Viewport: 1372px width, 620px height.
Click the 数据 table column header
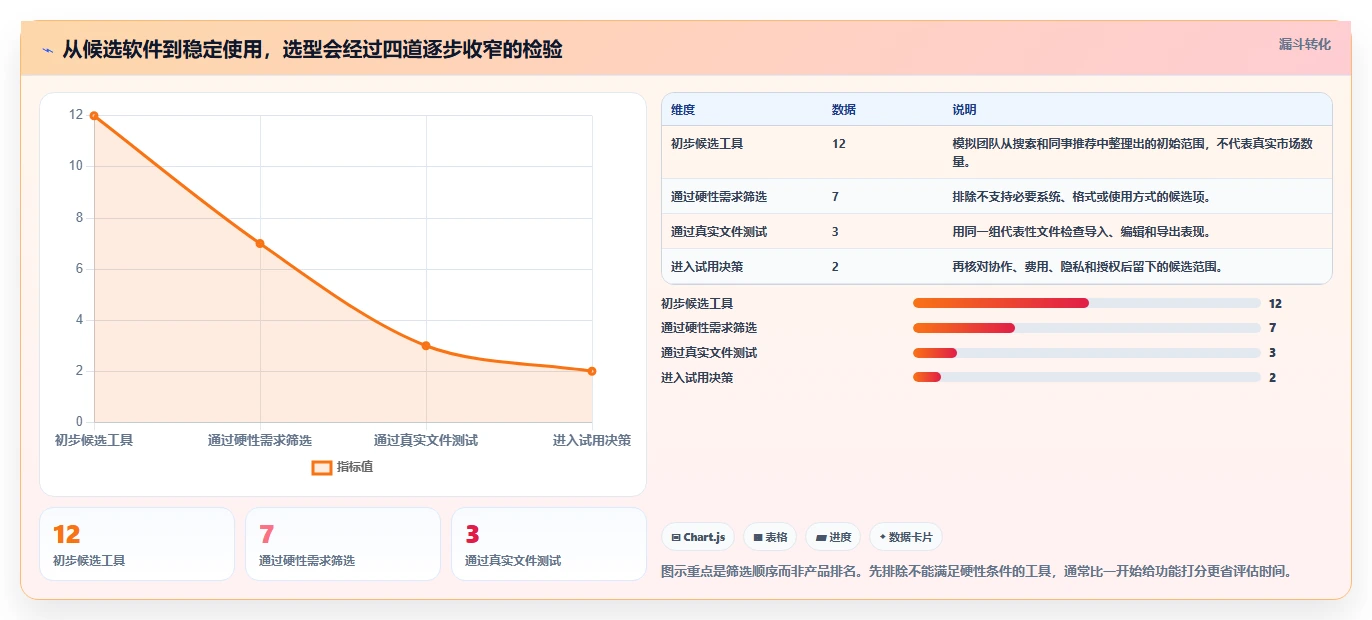pos(844,110)
